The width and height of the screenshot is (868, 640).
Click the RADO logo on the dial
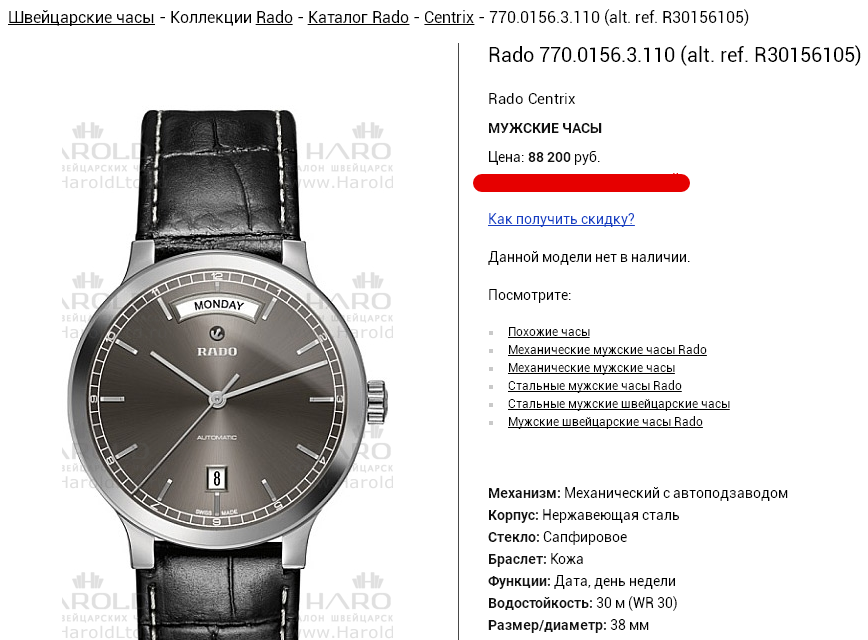(x=217, y=352)
